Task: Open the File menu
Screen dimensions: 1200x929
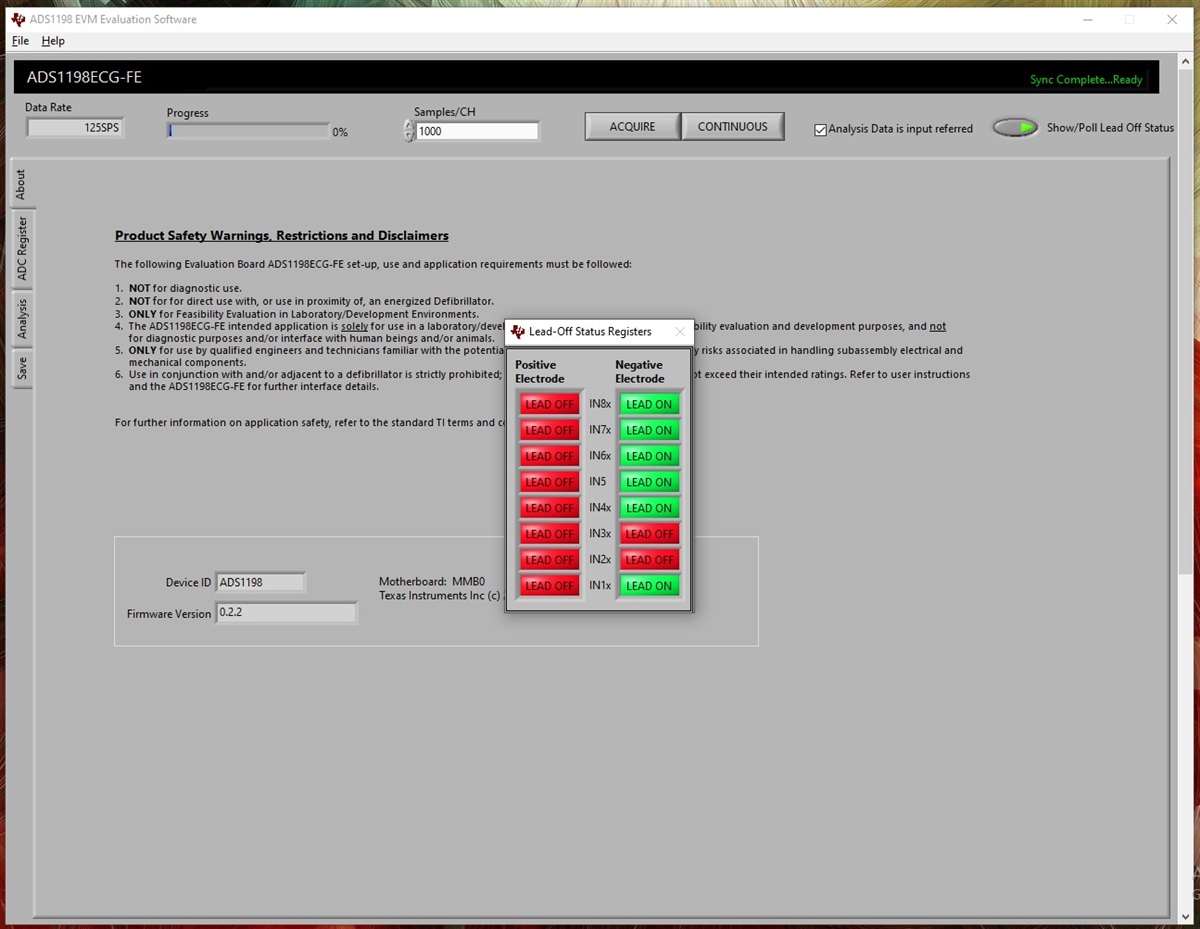Action: point(20,41)
